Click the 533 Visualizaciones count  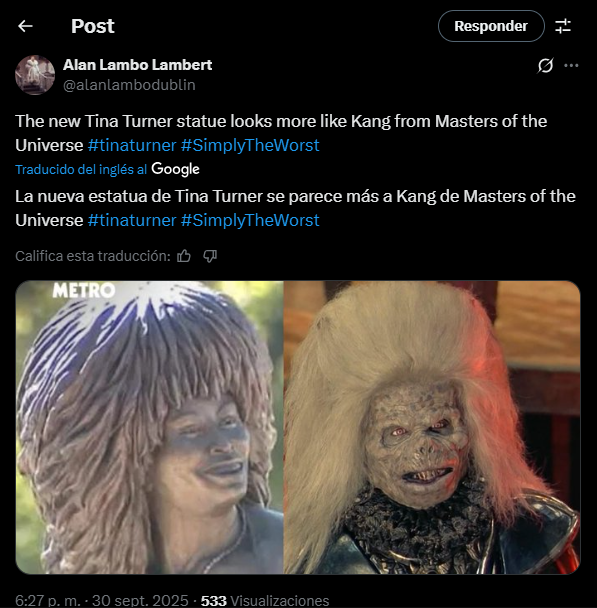pos(265,600)
